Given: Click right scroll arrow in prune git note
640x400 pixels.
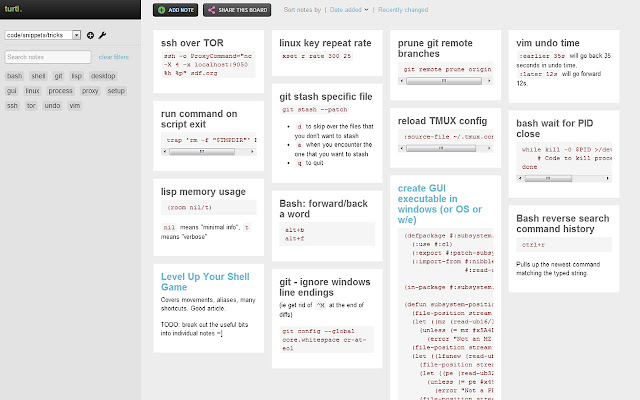Looking at the screenshot, I should coord(489,81).
